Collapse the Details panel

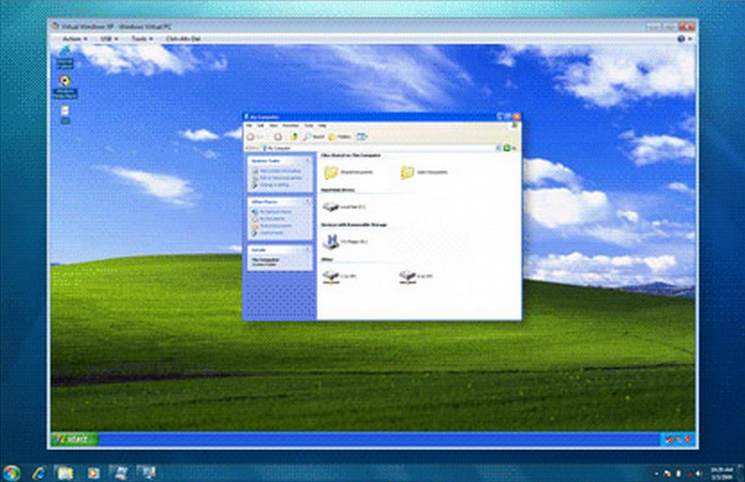coord(307,250)
